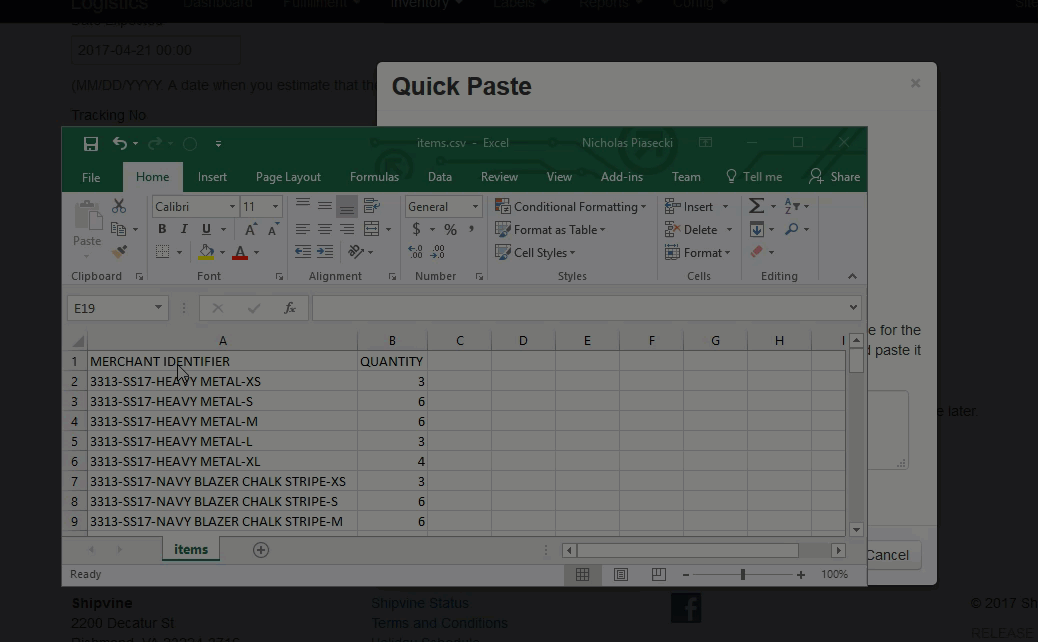This screenshot has width=1038, height=642.
Task: Open the General number format dropdown
Action: click(x=475, y=206)
